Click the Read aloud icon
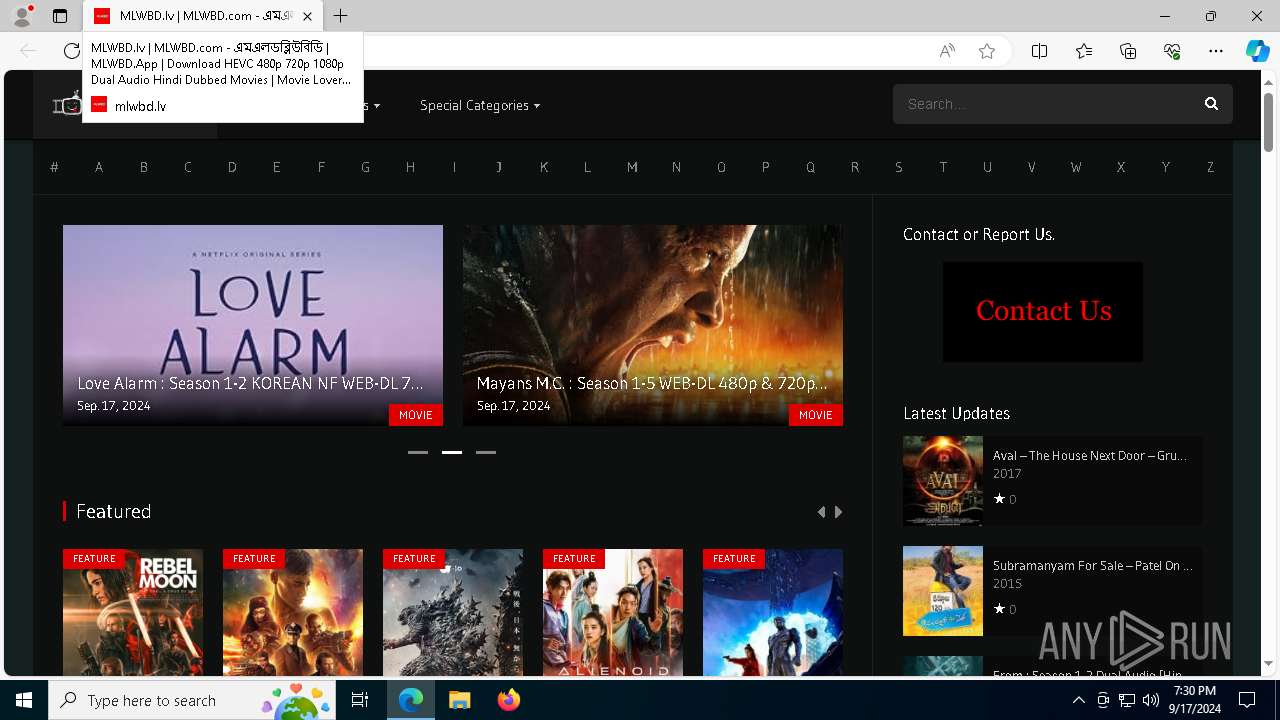Viewport: 1280px width, 720px height. 947,51
